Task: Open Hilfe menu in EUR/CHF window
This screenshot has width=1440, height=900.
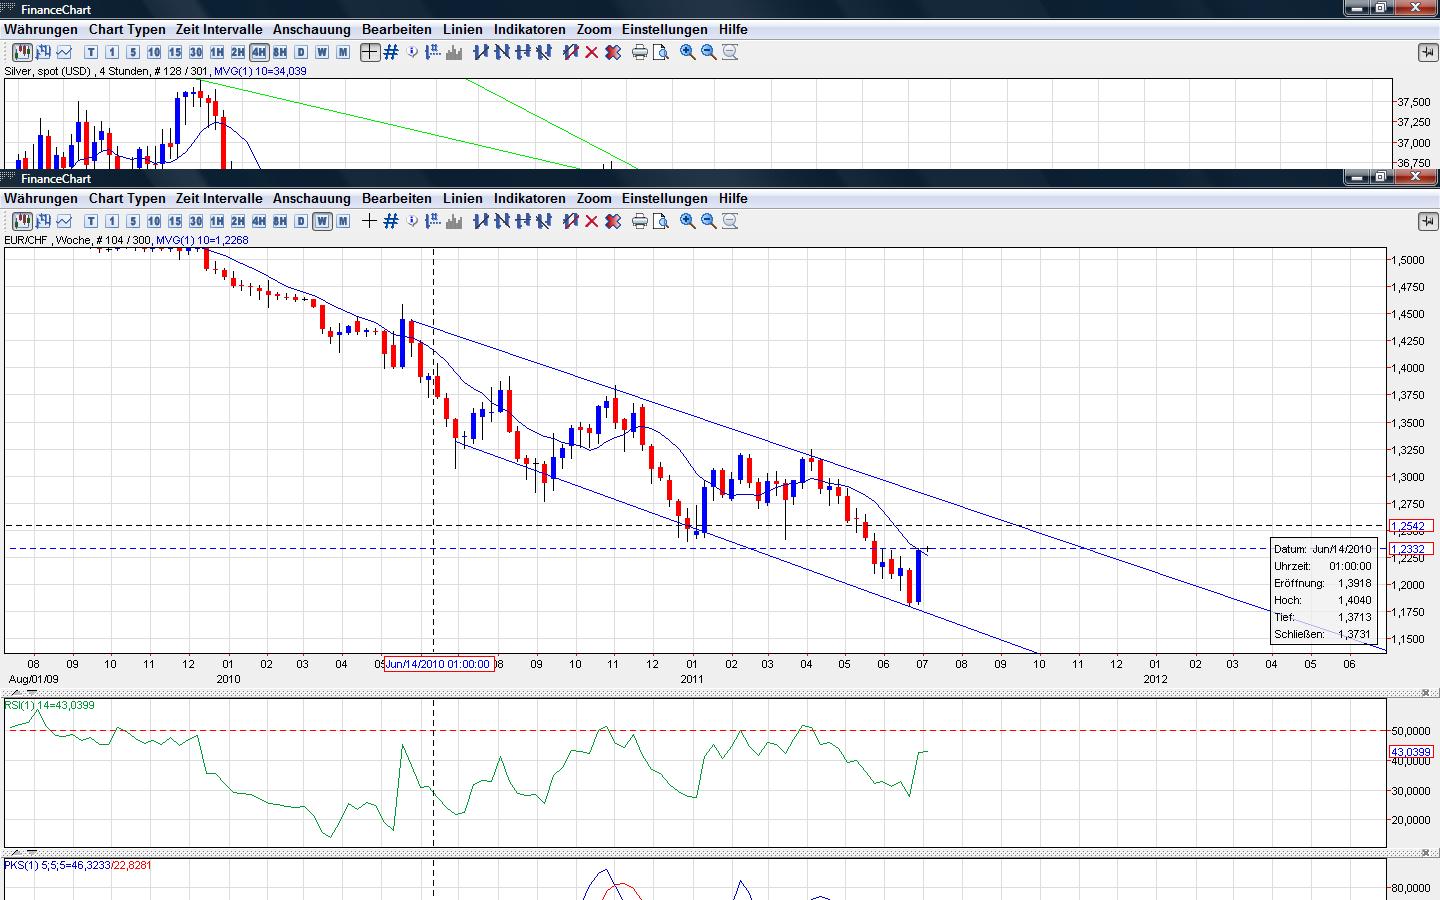Action: point(733,198)
